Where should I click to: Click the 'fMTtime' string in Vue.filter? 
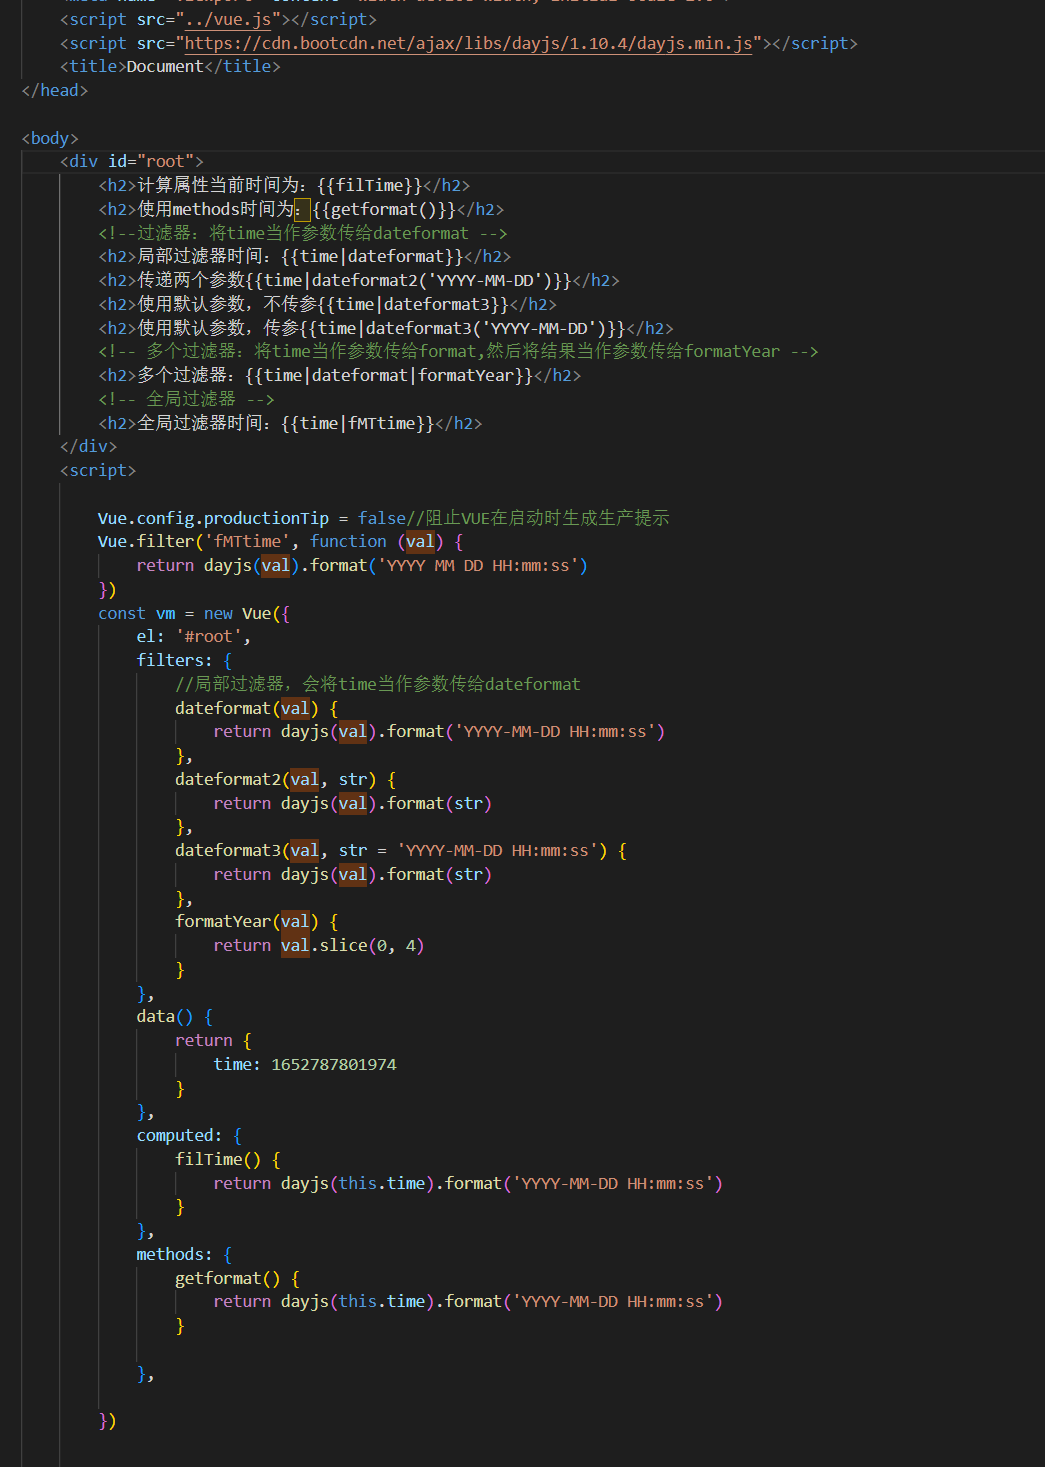pos(247,542)
